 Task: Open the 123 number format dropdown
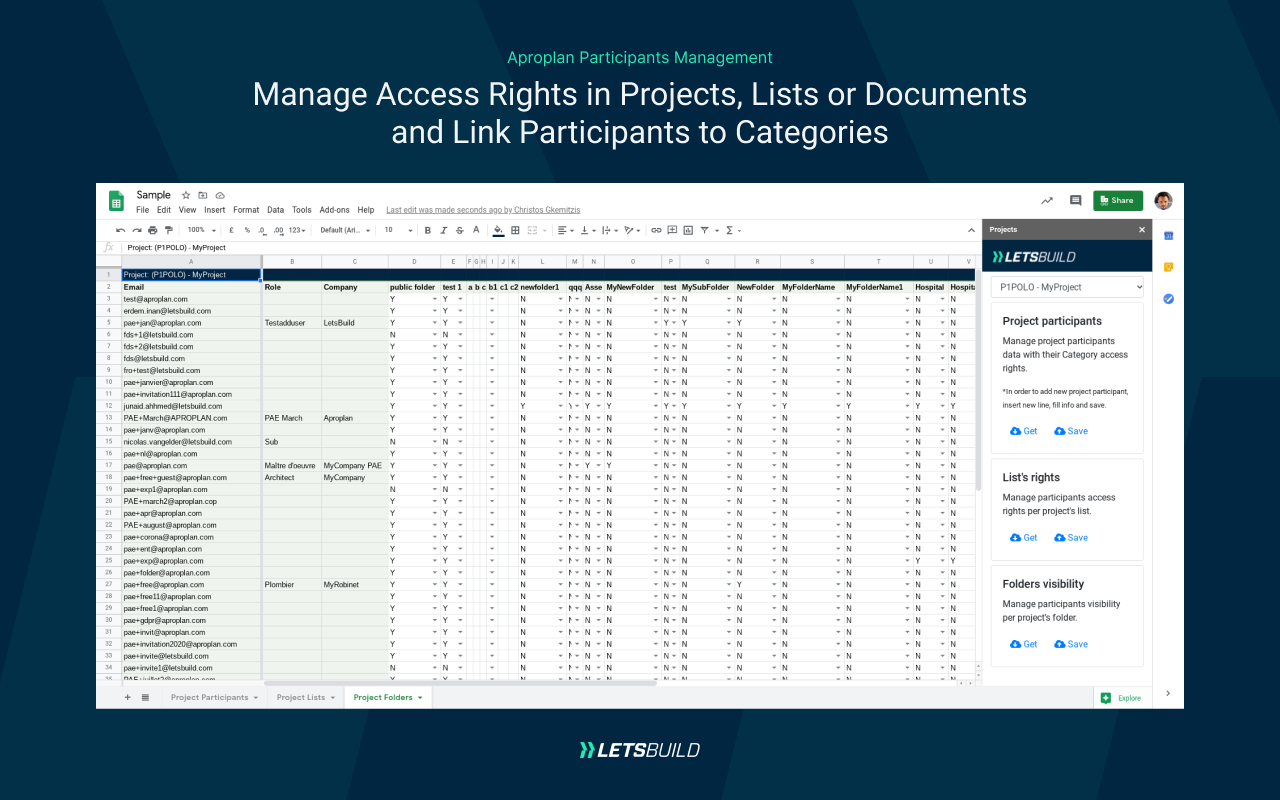(x=296, y=230)
